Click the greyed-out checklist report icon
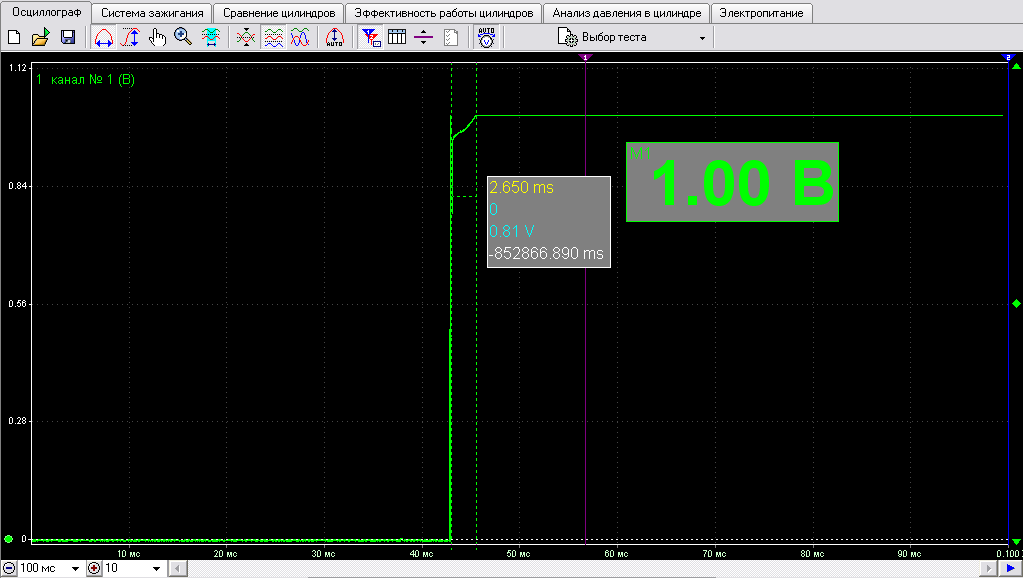This screenshot has height=578, width=1023. 451,37
